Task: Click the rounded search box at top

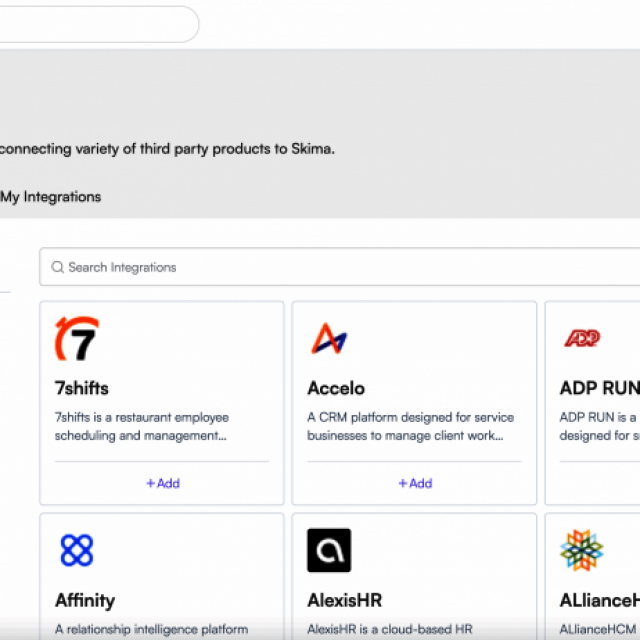Action: point(99,24)
